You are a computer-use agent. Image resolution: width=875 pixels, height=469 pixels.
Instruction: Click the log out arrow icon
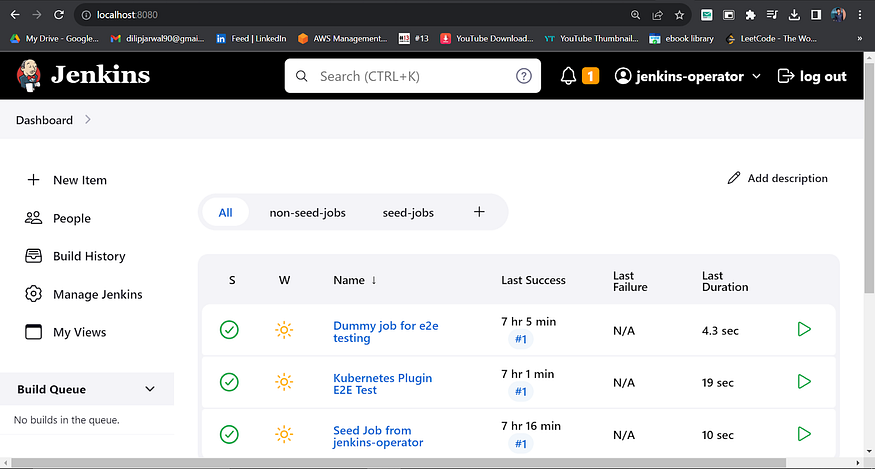click(786, 76)
